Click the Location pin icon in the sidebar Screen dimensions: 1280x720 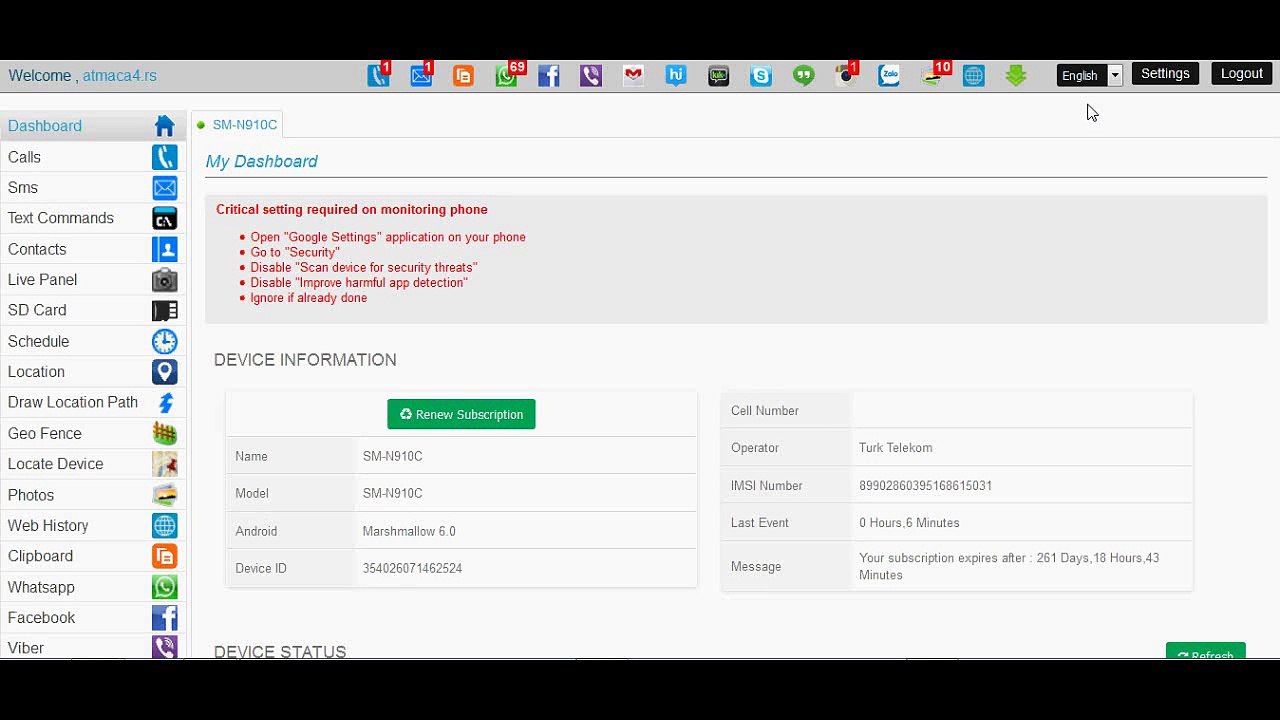point(165,372)
